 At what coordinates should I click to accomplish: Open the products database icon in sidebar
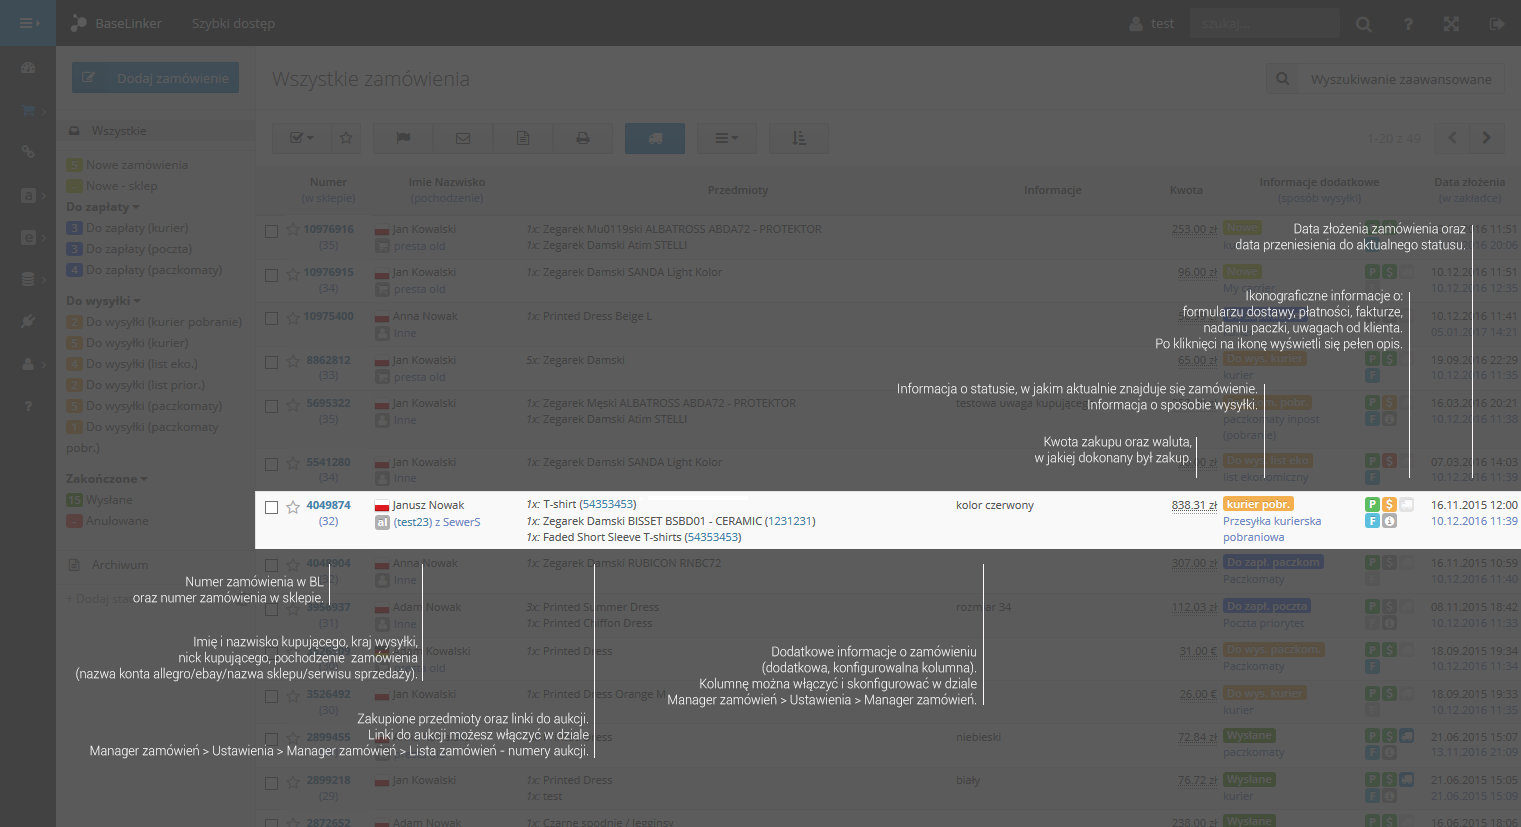(28, 279)
